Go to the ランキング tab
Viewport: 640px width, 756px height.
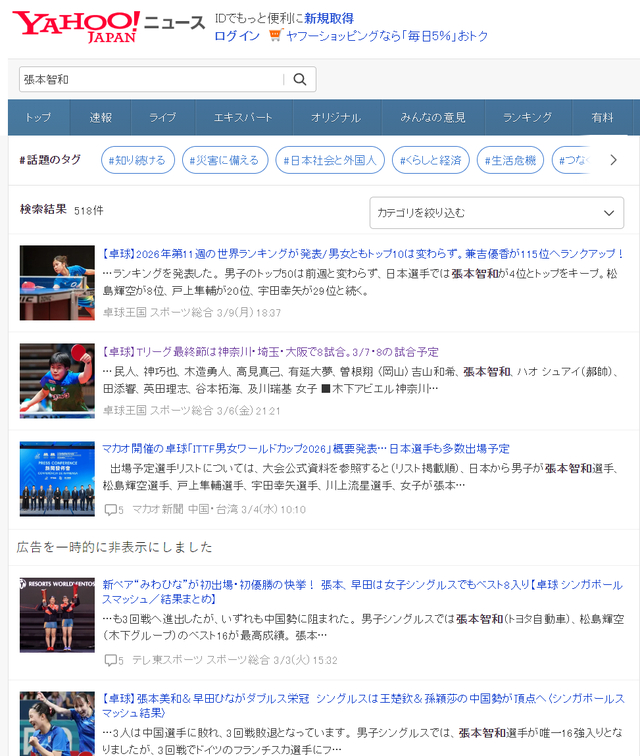(x=528, y=117)
